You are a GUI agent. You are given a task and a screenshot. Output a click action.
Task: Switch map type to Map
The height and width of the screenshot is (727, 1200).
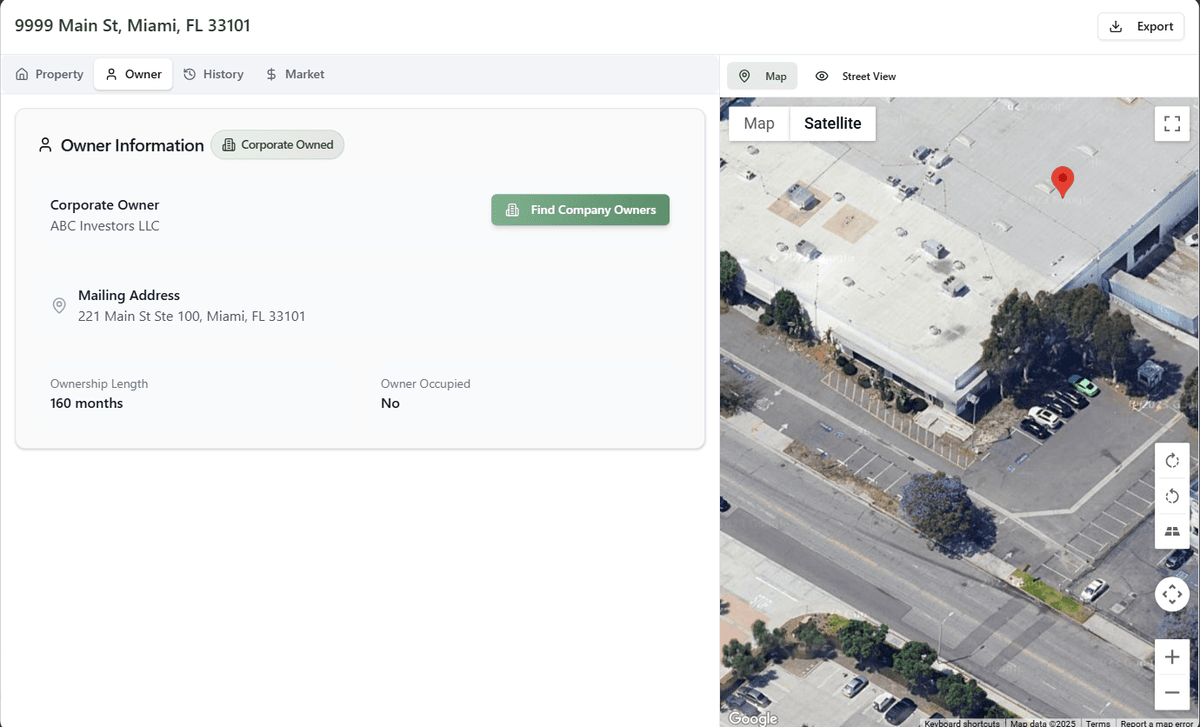tap(758, 123)
